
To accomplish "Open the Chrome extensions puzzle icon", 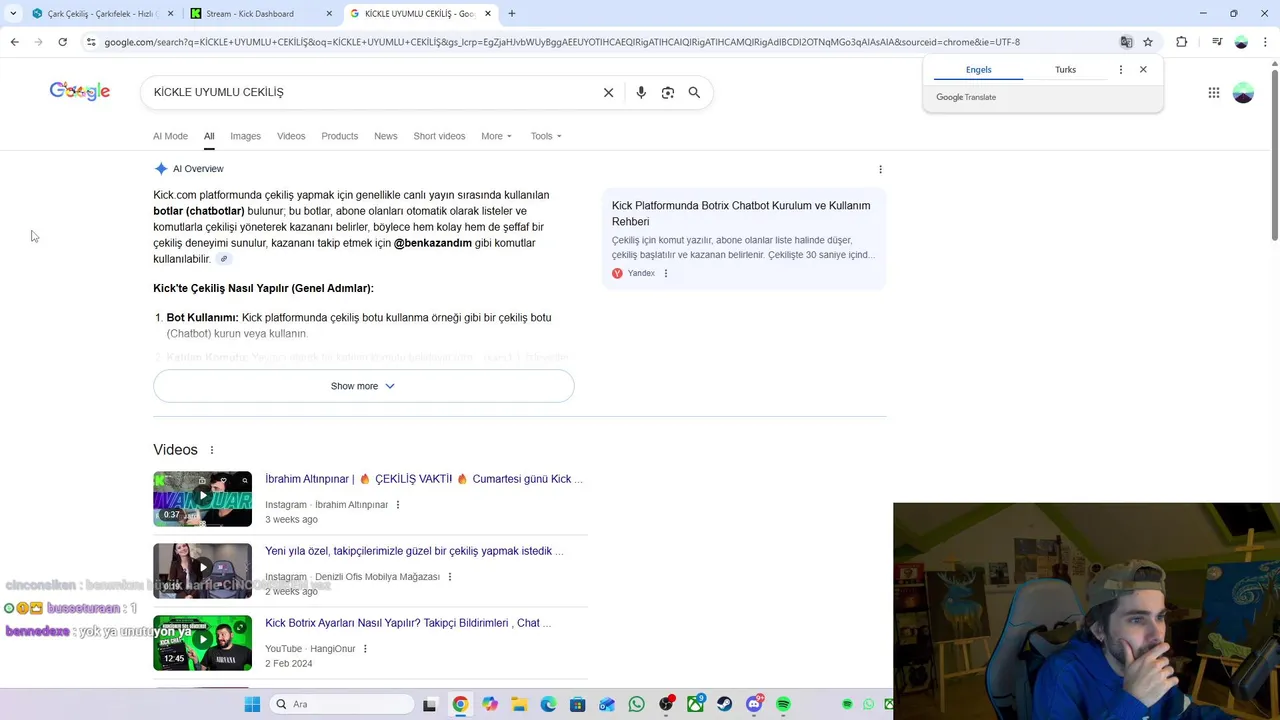I will (1181, 42).
